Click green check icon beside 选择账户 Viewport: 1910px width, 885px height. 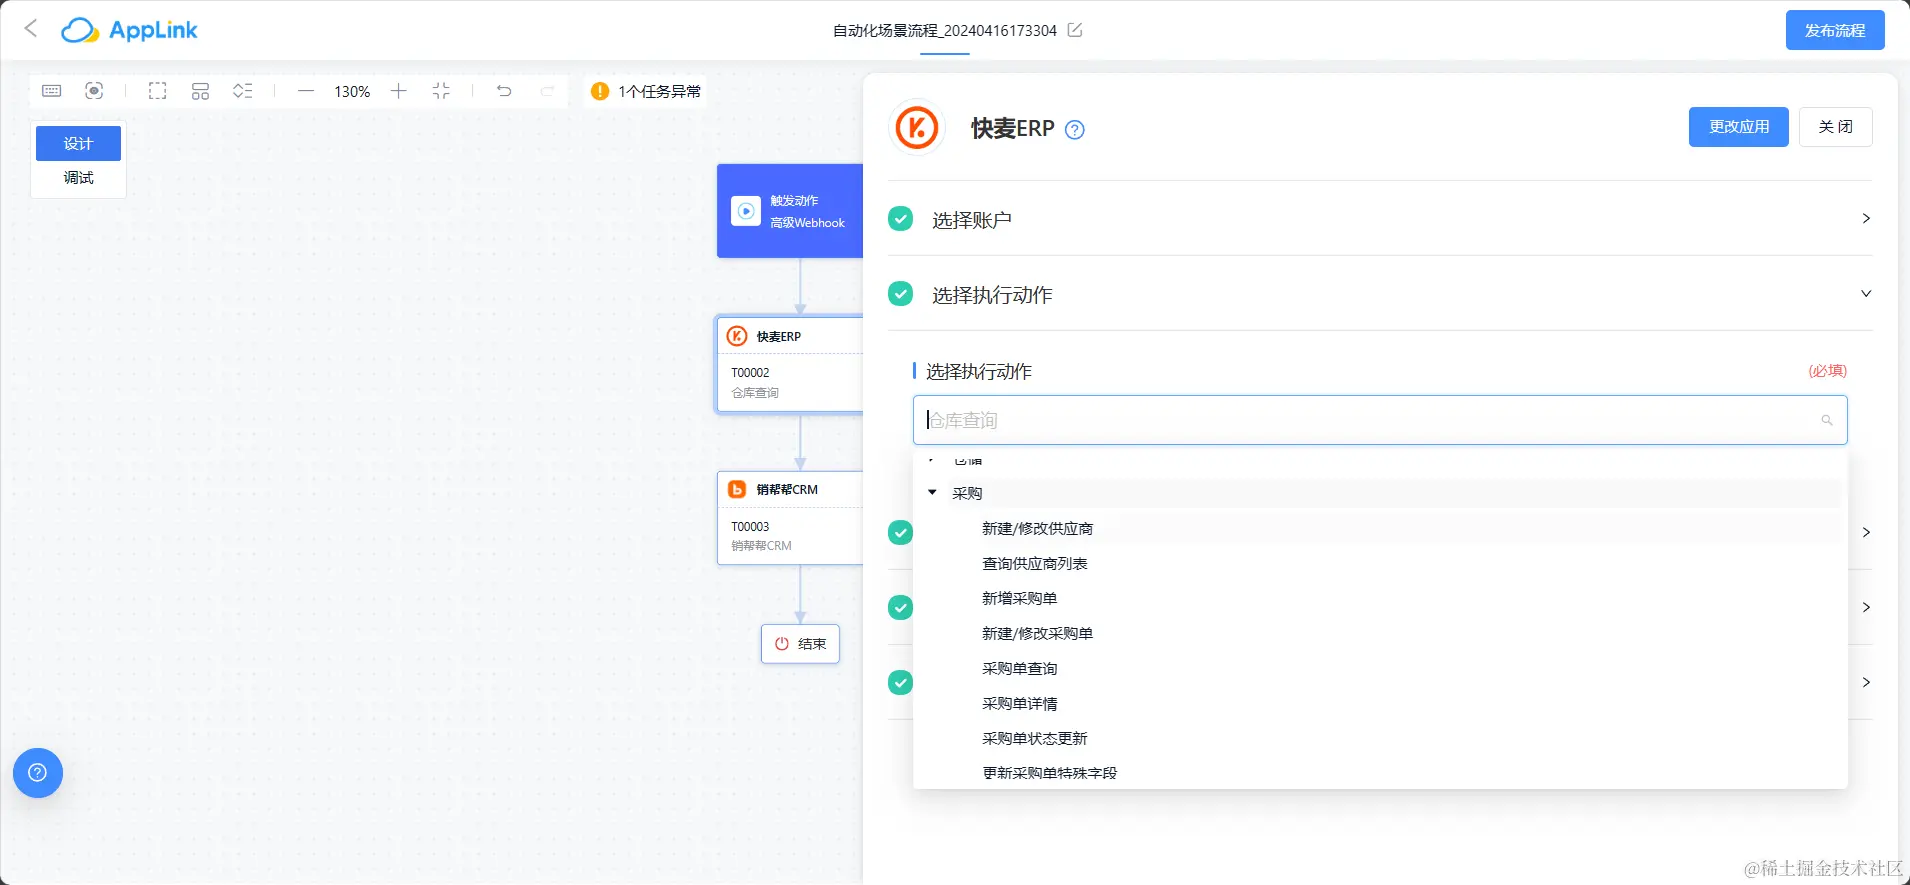click(x=901, y=218)
